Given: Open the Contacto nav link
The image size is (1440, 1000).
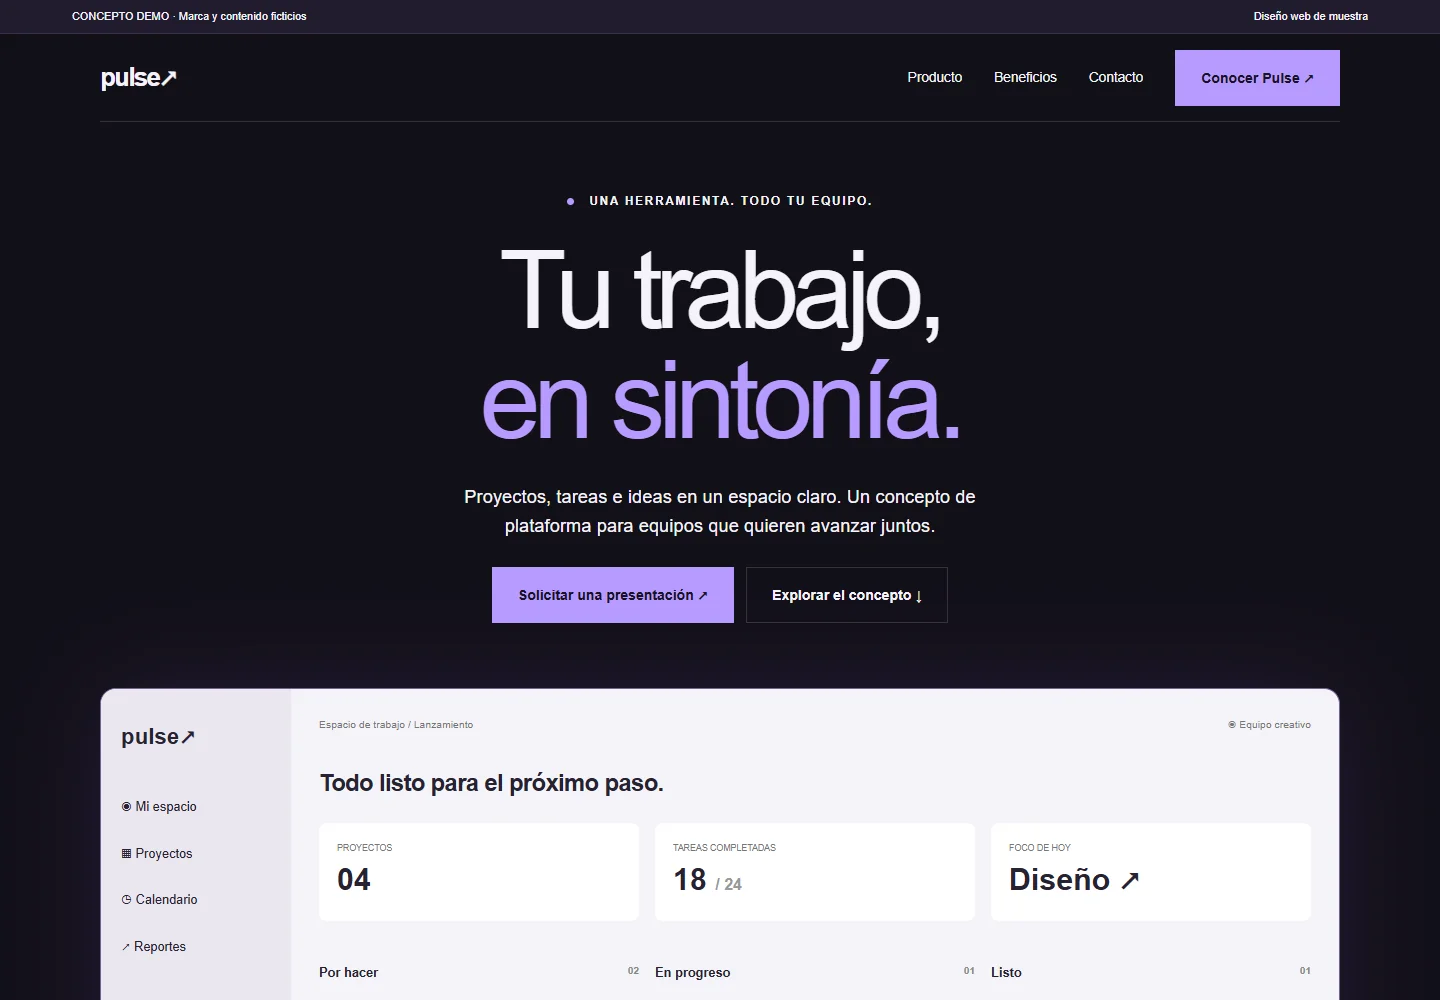Looking at the screenshot, I should (1115, 77).
